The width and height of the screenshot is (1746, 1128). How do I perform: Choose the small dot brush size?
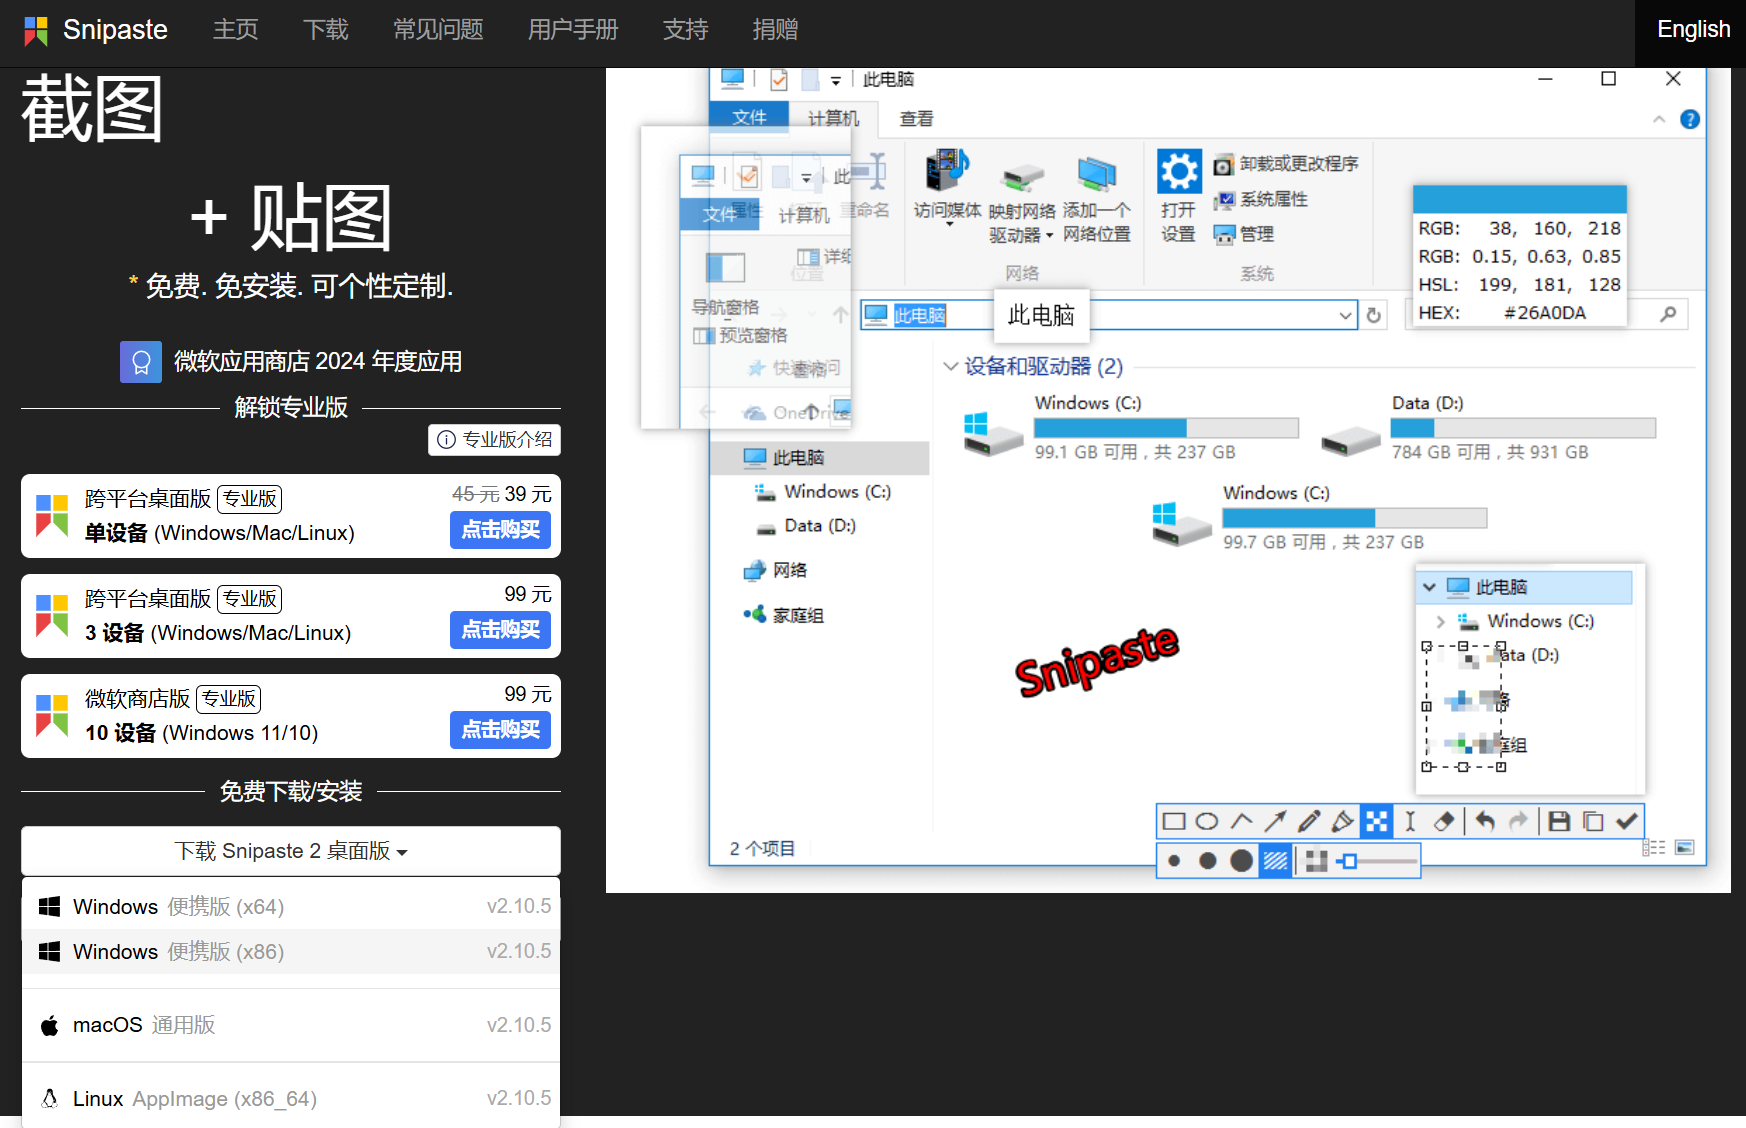[x=1174, y=861]
